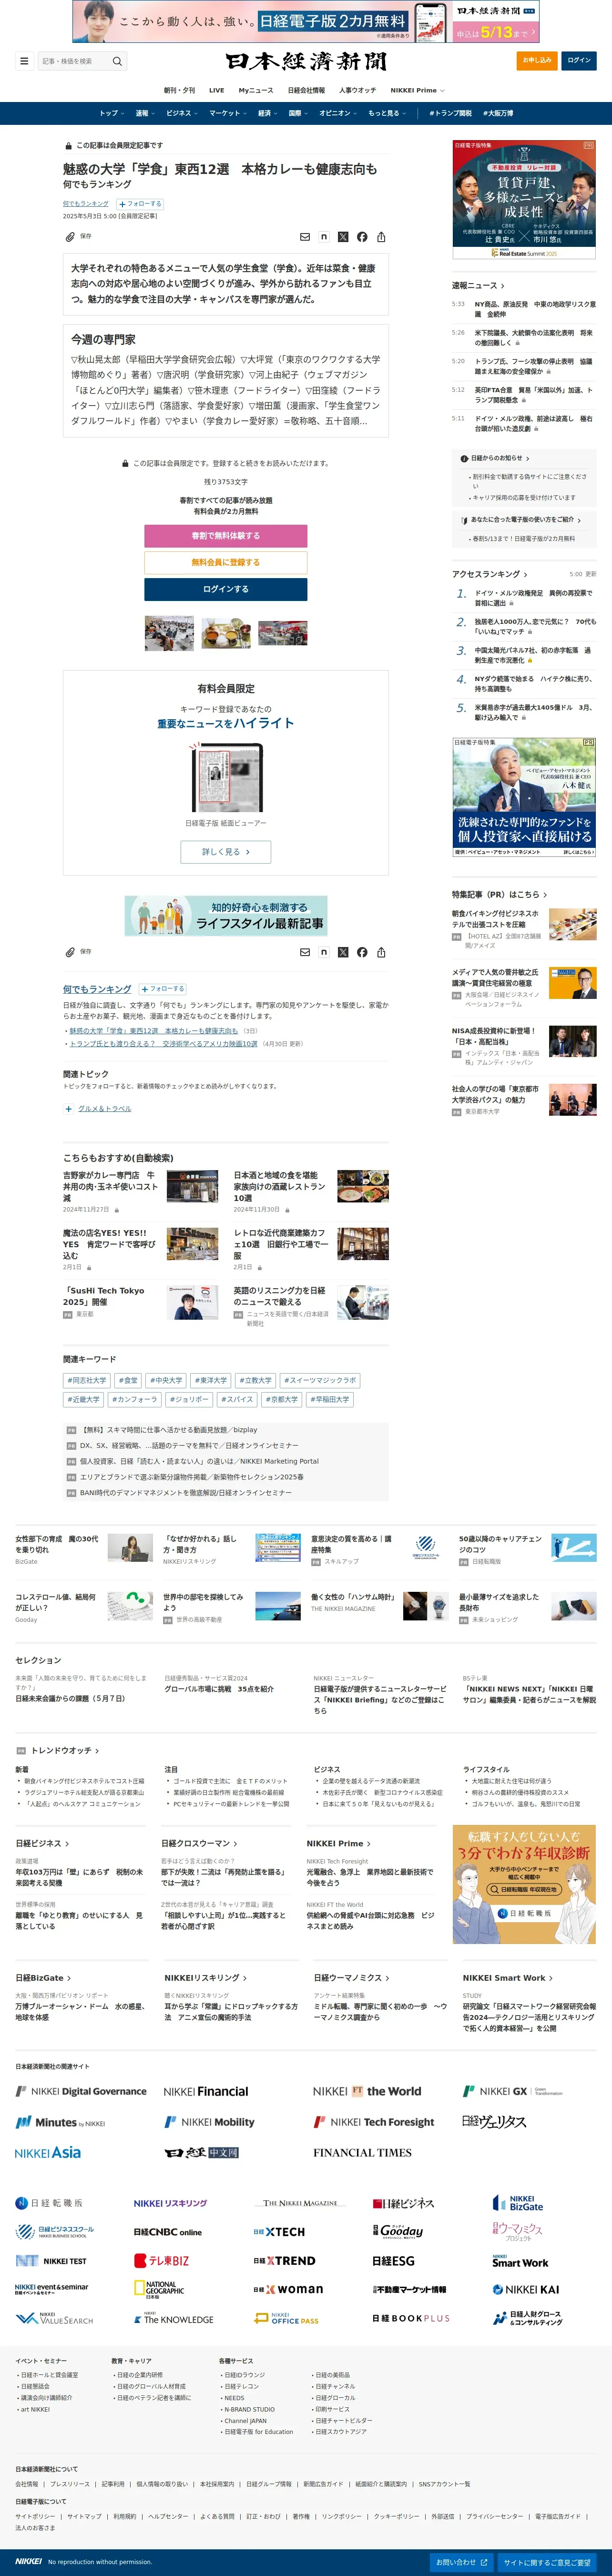Image resolution: width=612 pixels, height=2576 pixels.
Task: Click Facebook icon below the lifestyle banner
Action: (x=362, y=952)
